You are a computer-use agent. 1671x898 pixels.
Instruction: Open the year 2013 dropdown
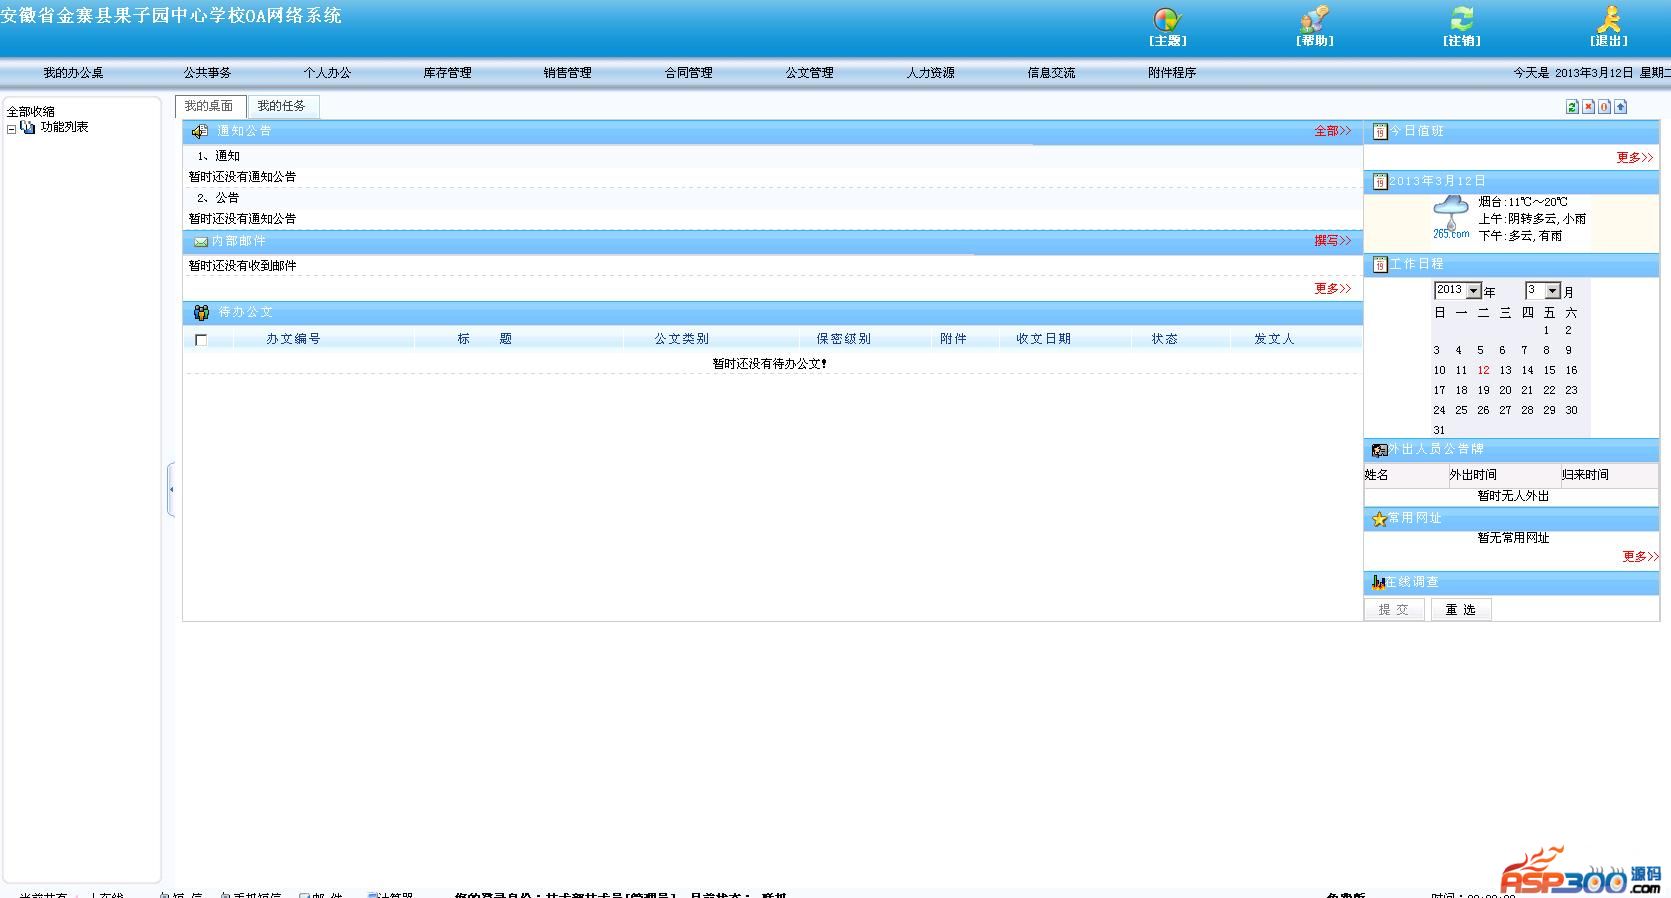tap(1473, 291)
